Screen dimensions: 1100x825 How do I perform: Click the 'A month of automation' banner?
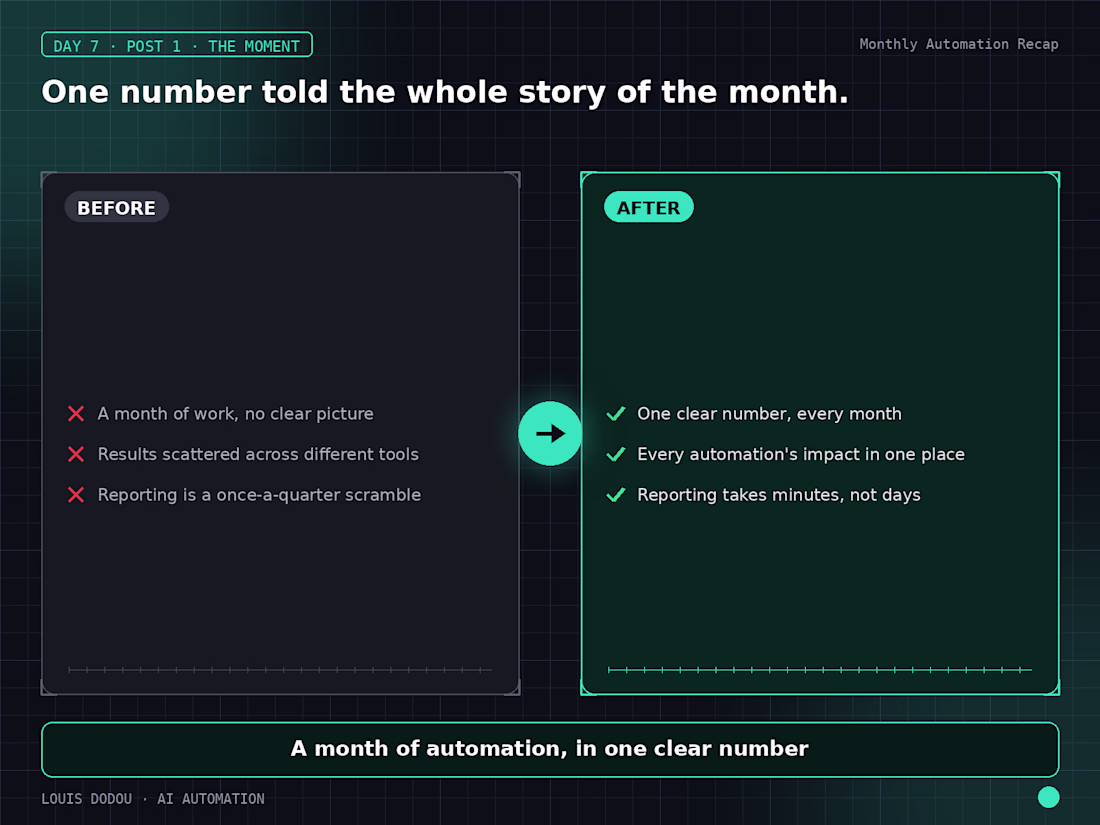(550, 749)
